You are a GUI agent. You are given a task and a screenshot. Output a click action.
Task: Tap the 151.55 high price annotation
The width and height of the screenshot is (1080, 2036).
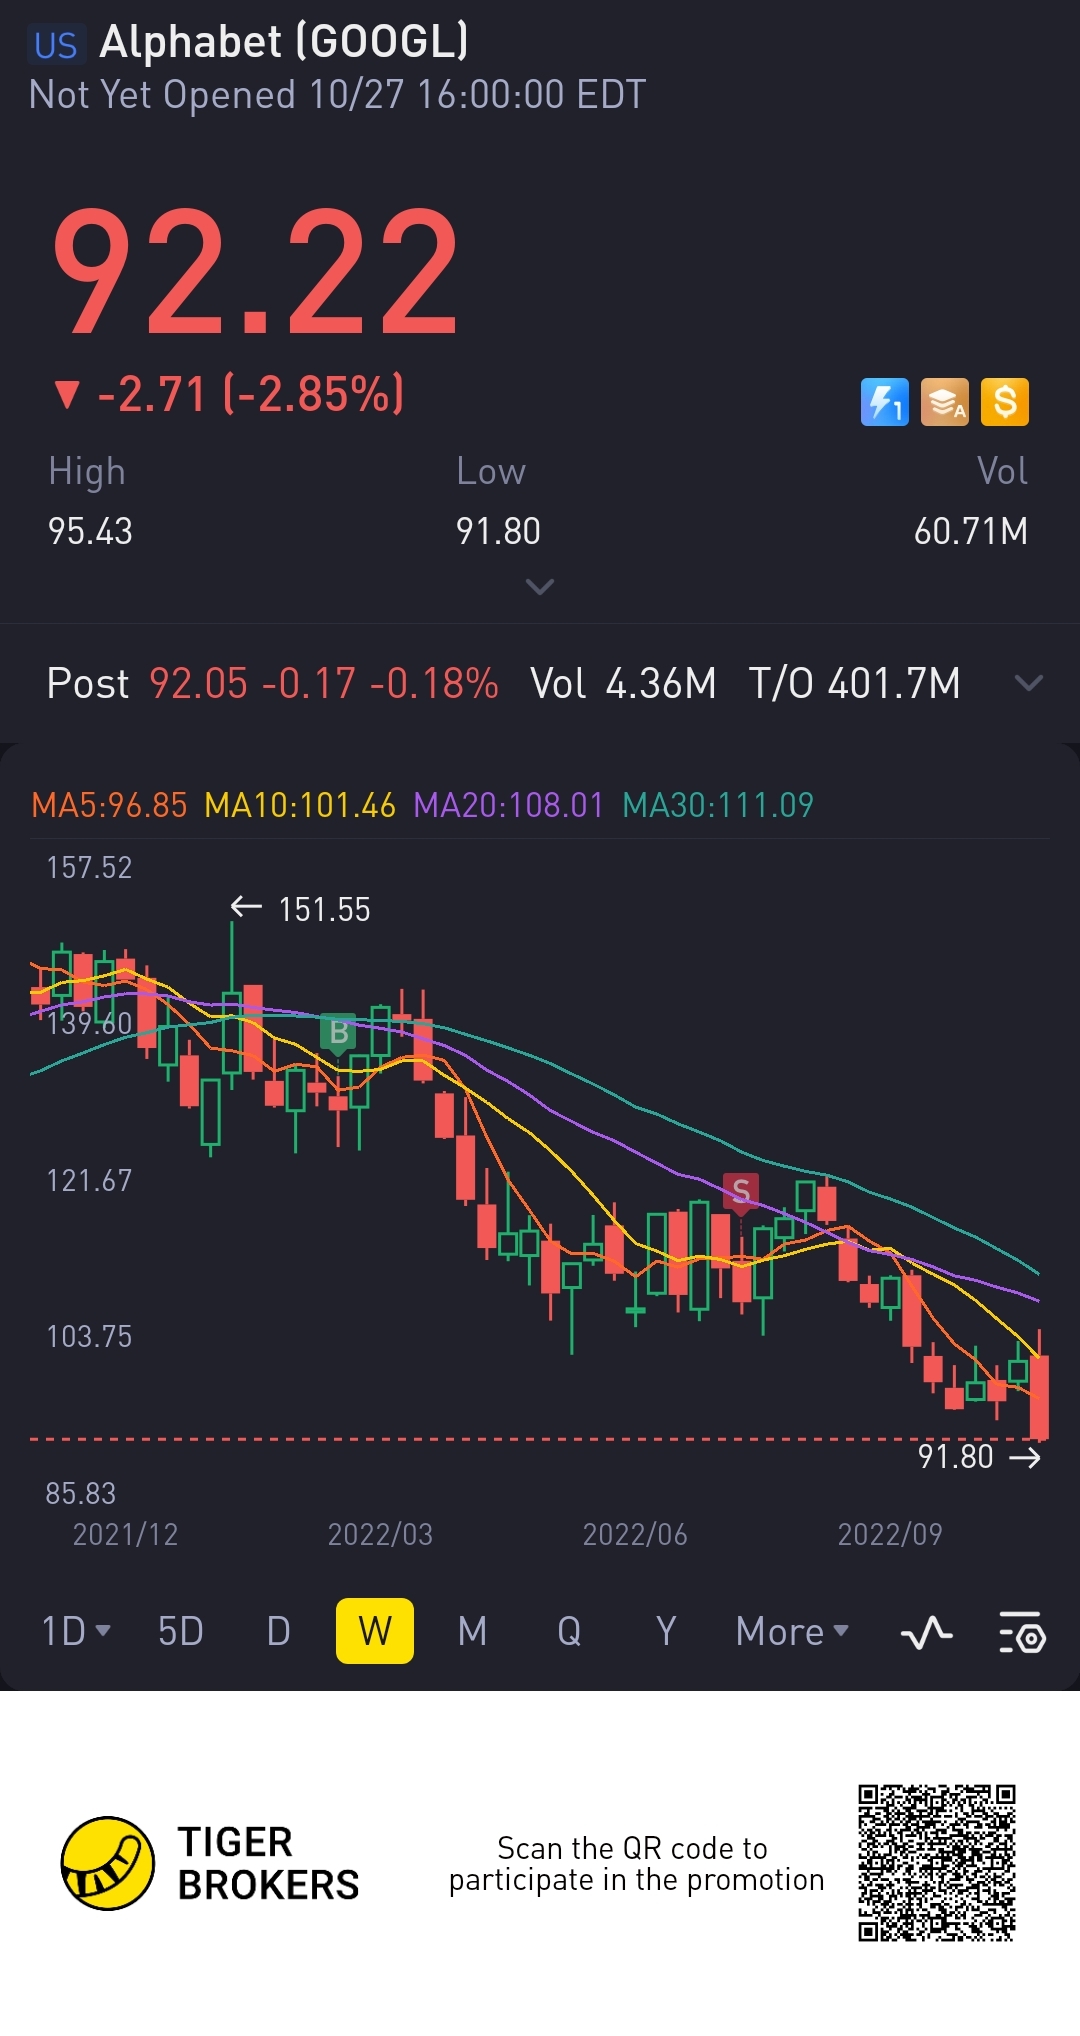pyautogui.click(x=324, y=909)
